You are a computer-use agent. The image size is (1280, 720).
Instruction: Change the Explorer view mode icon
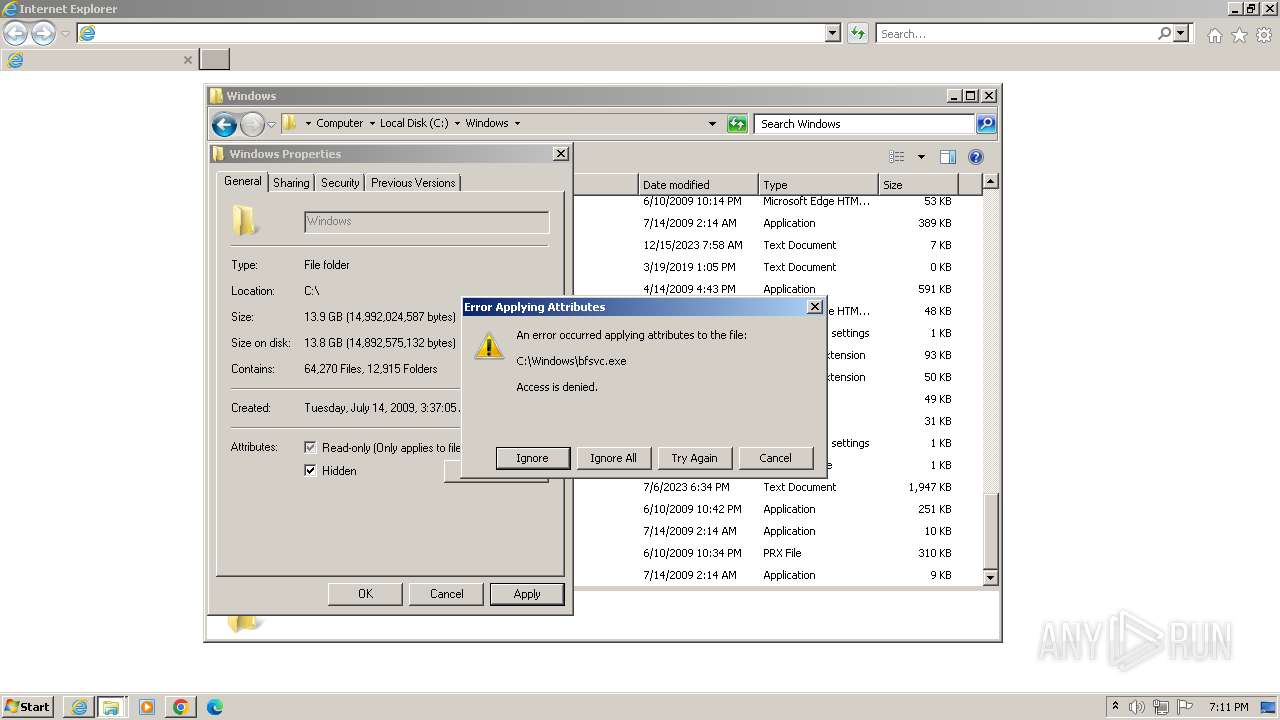click(897, 157)
